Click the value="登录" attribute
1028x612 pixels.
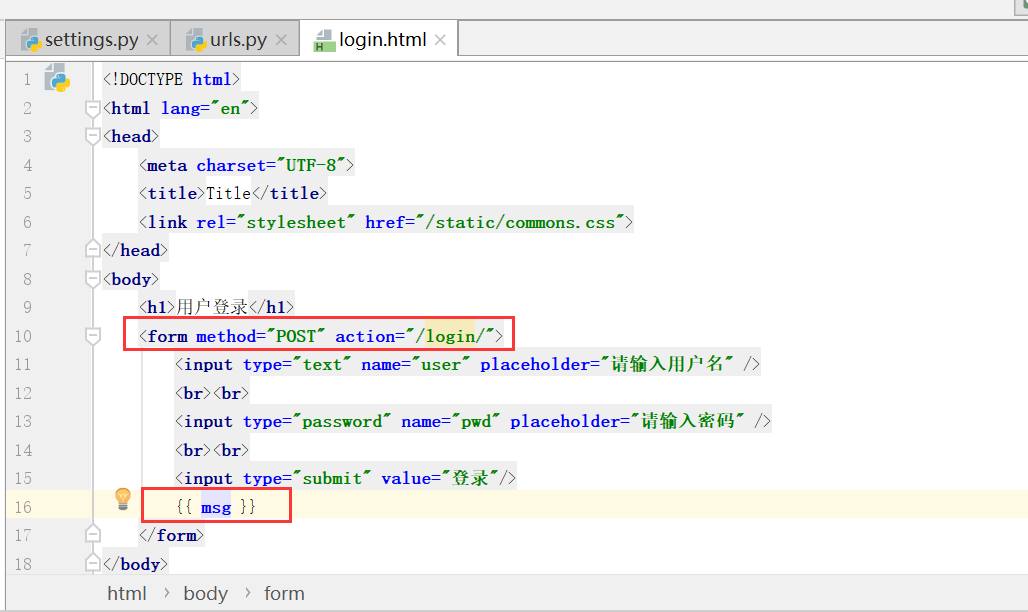pos(440,478)
